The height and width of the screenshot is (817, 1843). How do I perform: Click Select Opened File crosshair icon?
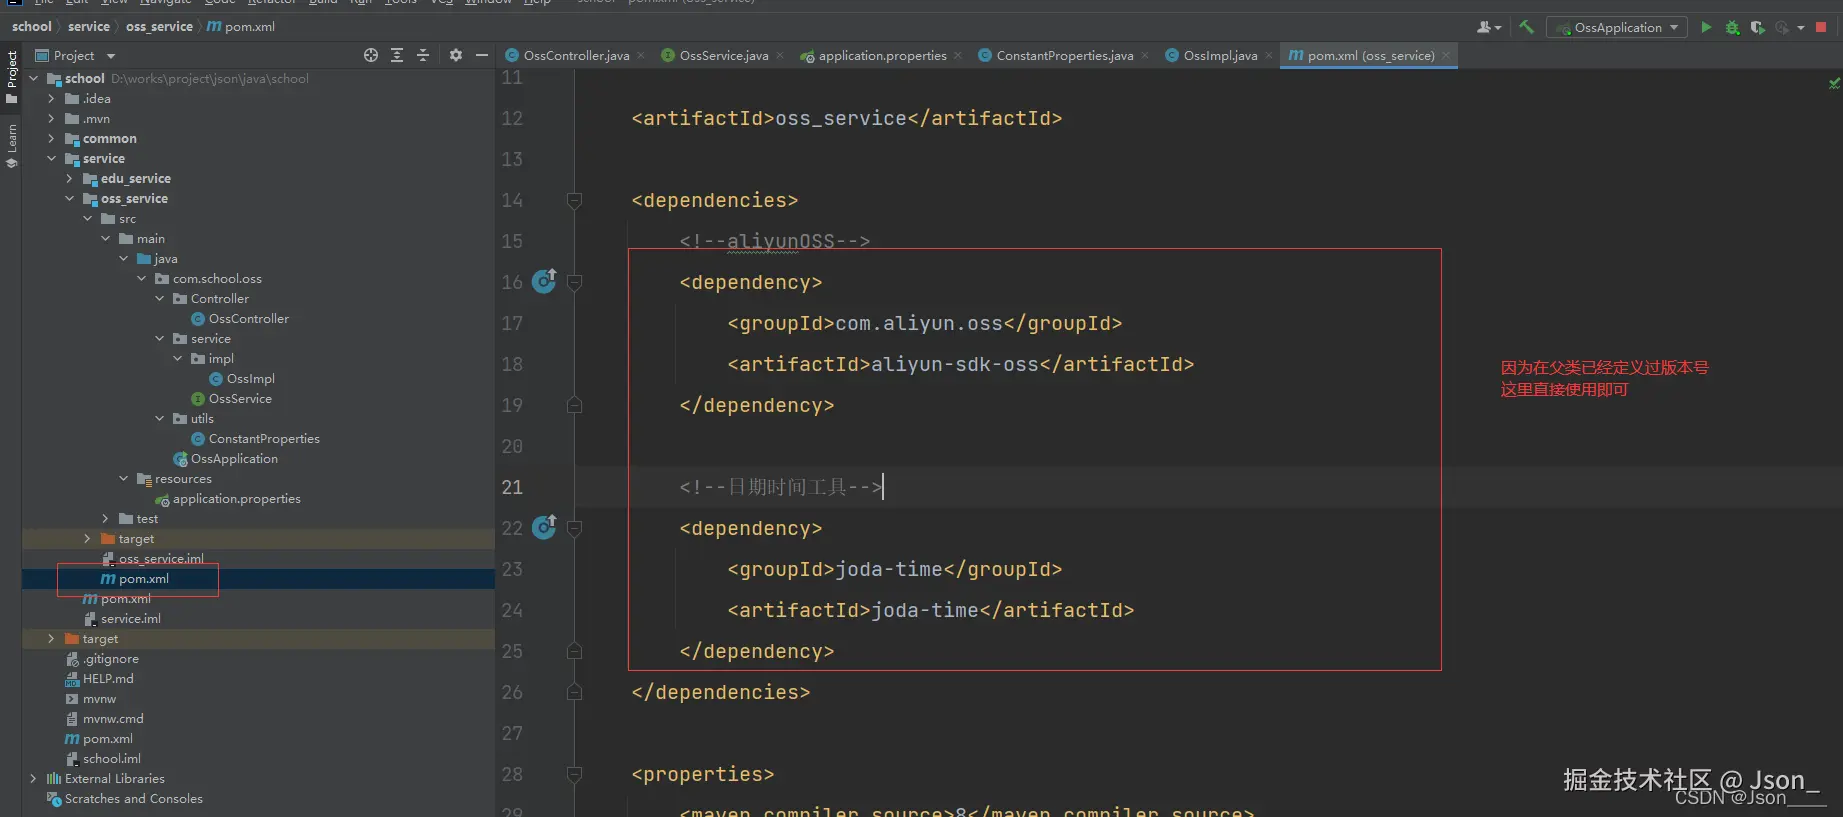click(371, 55)
